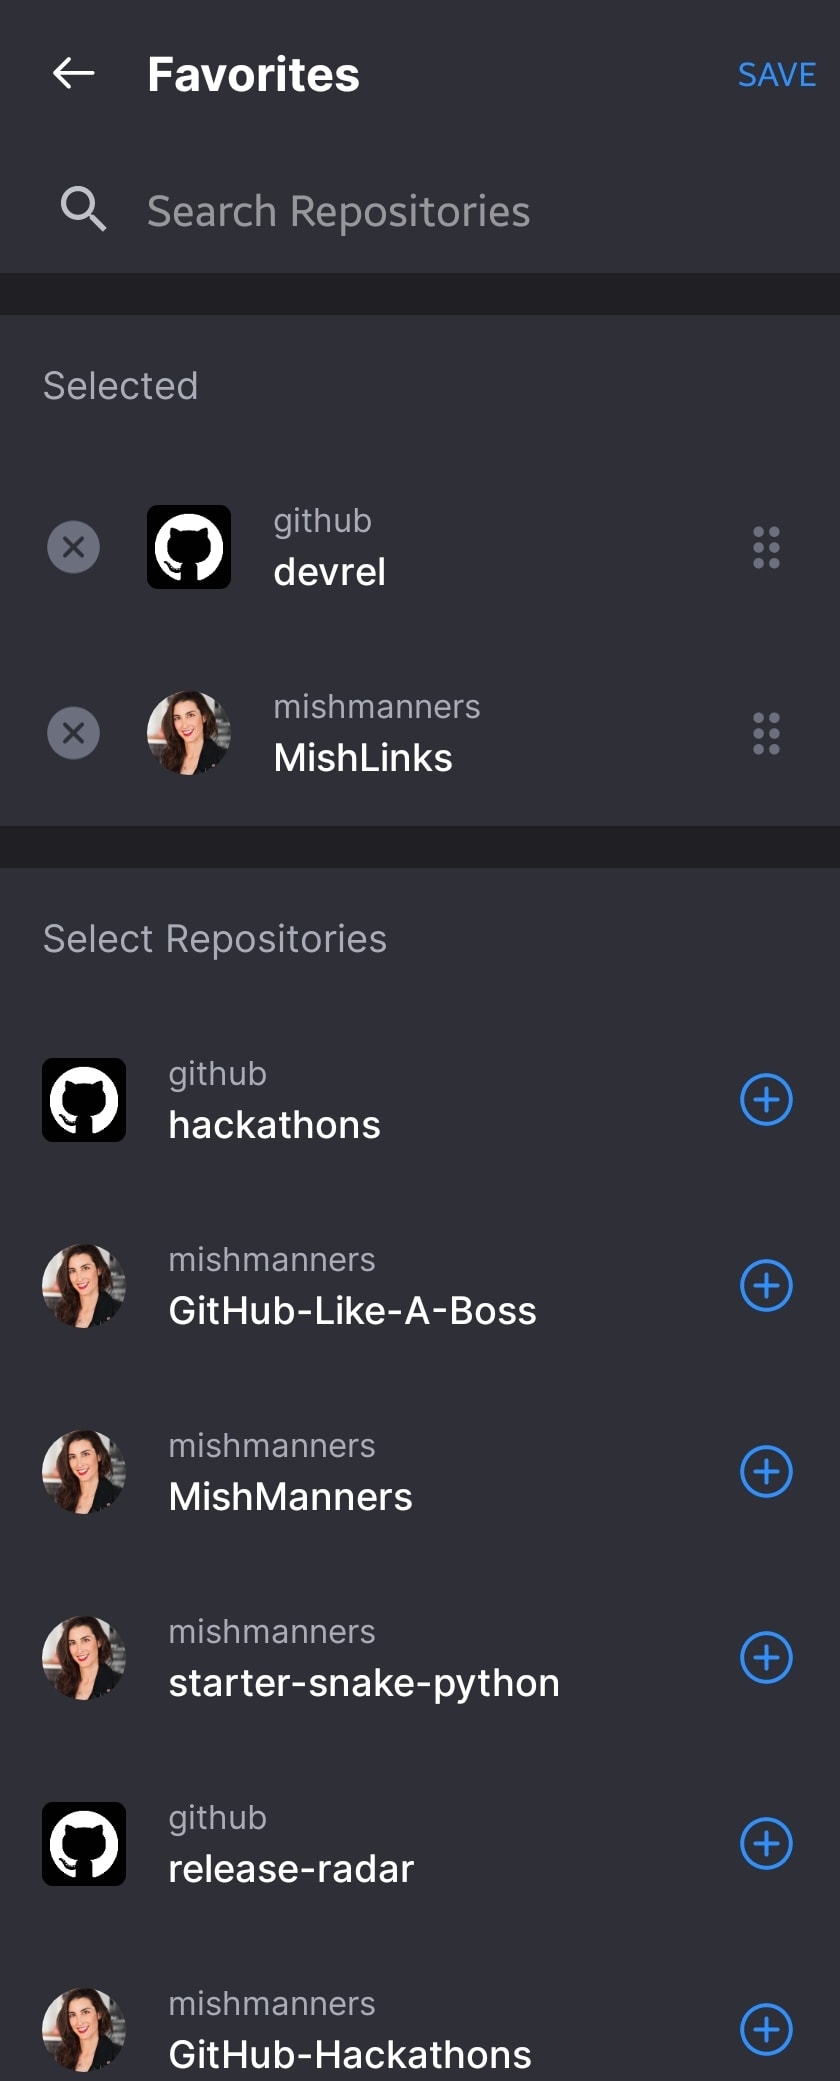The height and width of the screenshot is (2081, 840).
Task: Add hackathons repository to favorites
Action: click(766, 1100)
